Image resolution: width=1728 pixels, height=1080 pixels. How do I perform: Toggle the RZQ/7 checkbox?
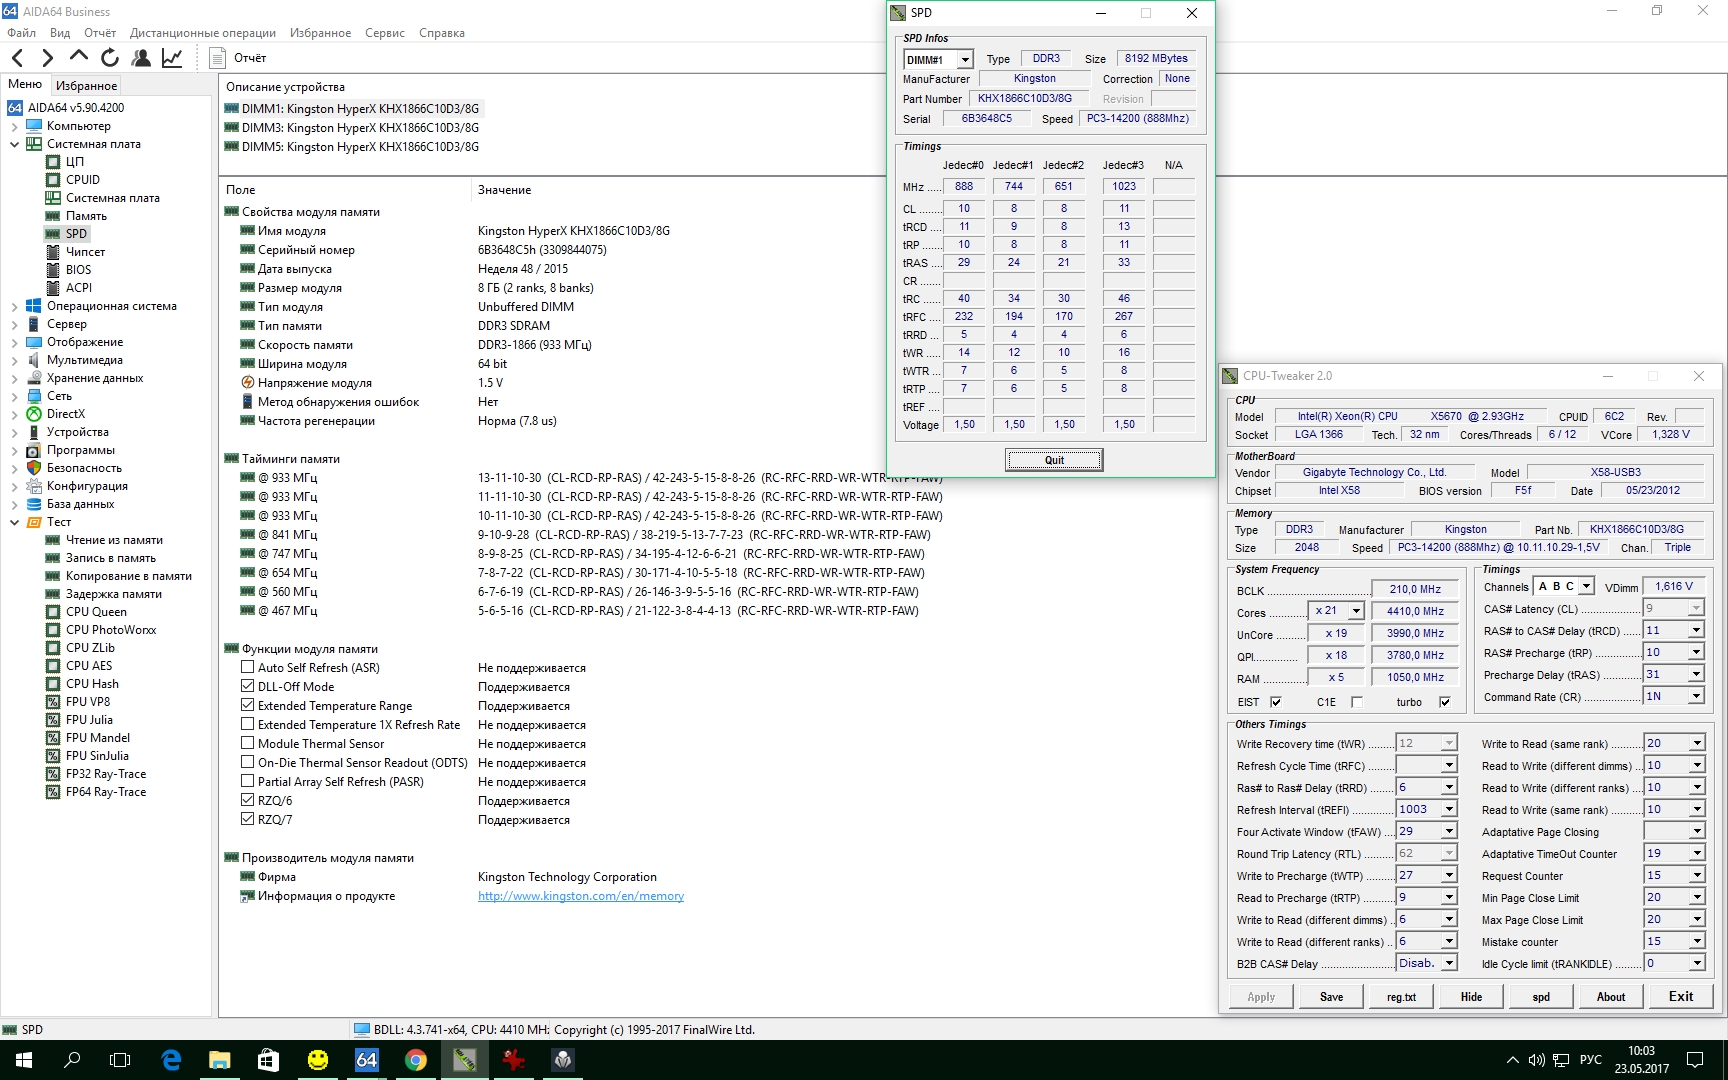247,820
